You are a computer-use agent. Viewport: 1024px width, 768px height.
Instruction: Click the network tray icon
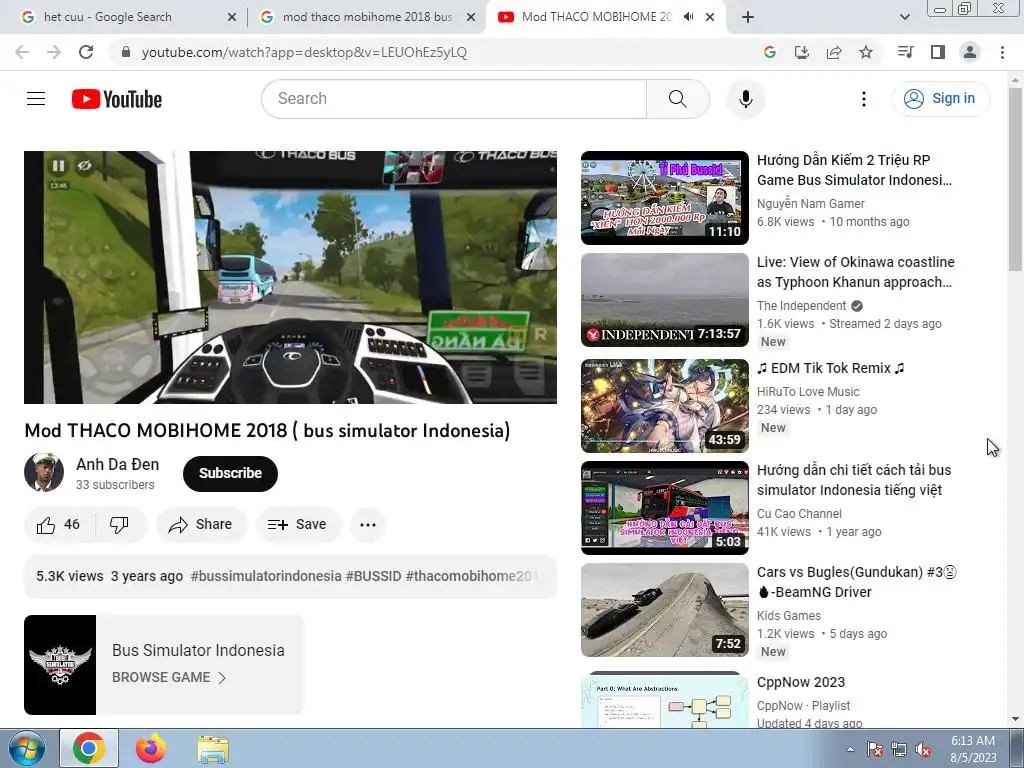click(899, 749)
